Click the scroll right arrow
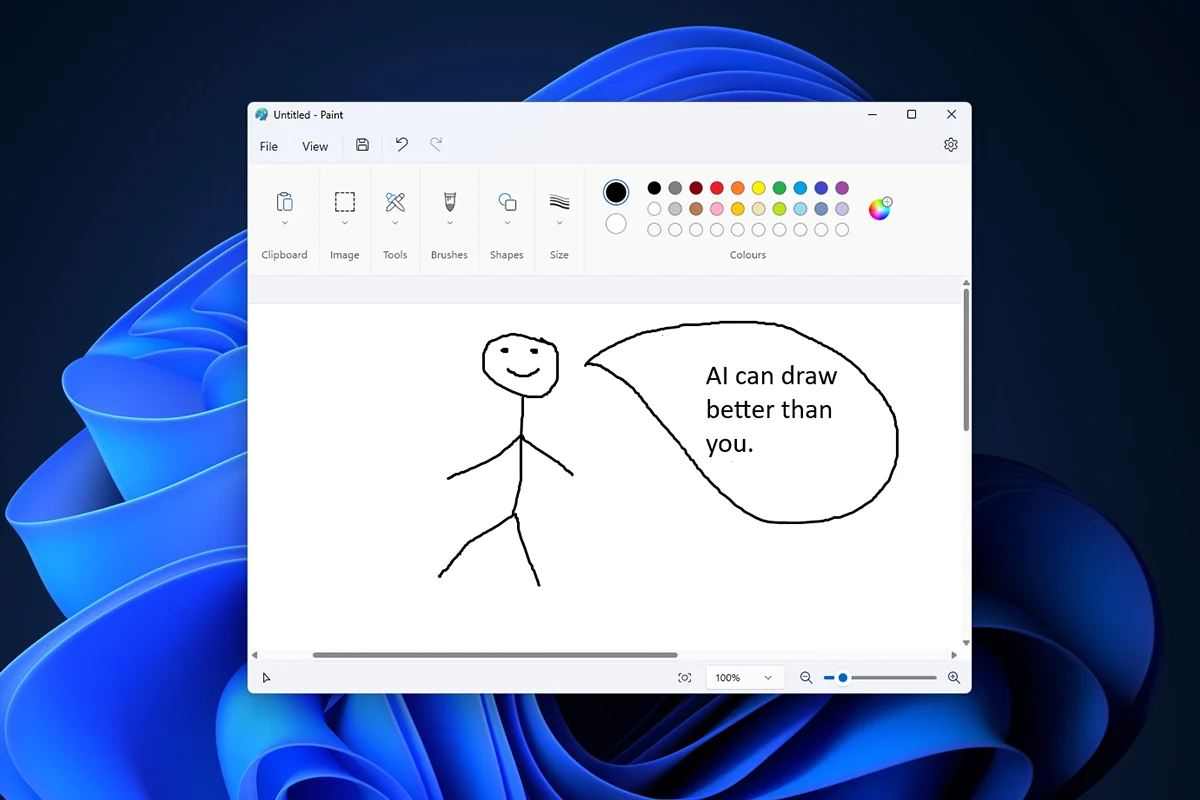The width and height of the screenshot is (1200, 800). (953, 655)
